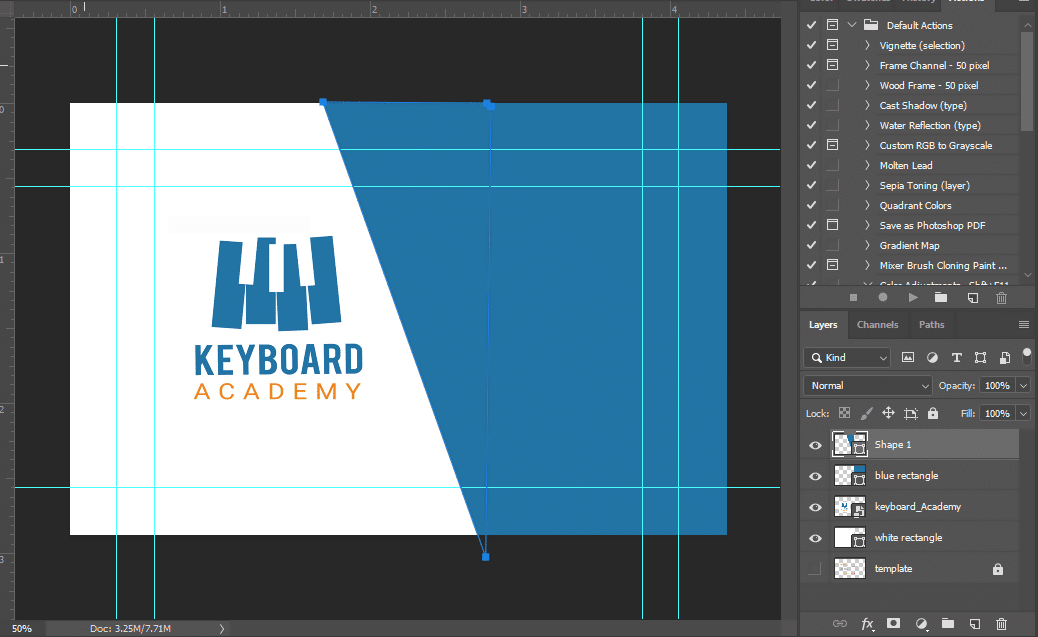Link layers at Layers panel bottom

tap(839, 624)
